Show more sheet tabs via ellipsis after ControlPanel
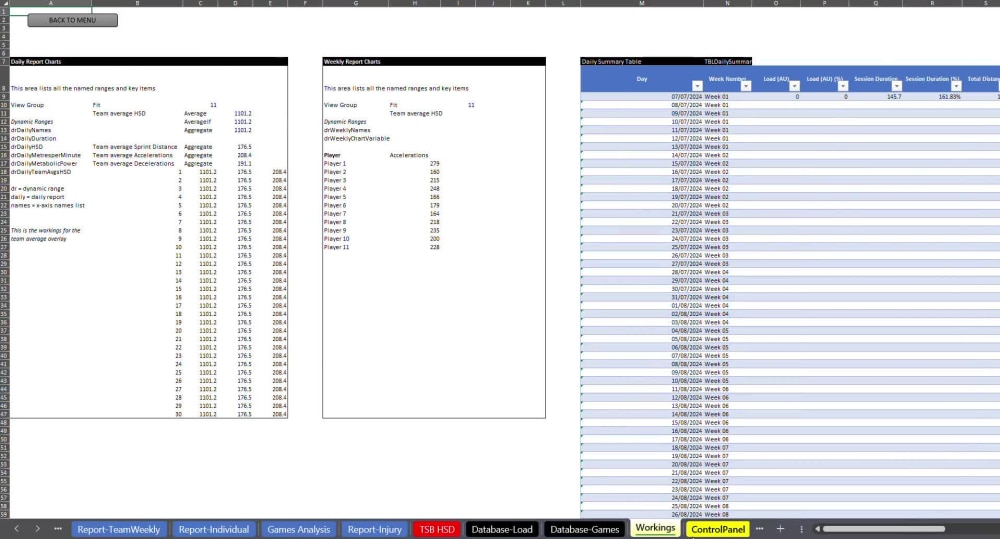1000x539 pixels. [x=760, y=529]
